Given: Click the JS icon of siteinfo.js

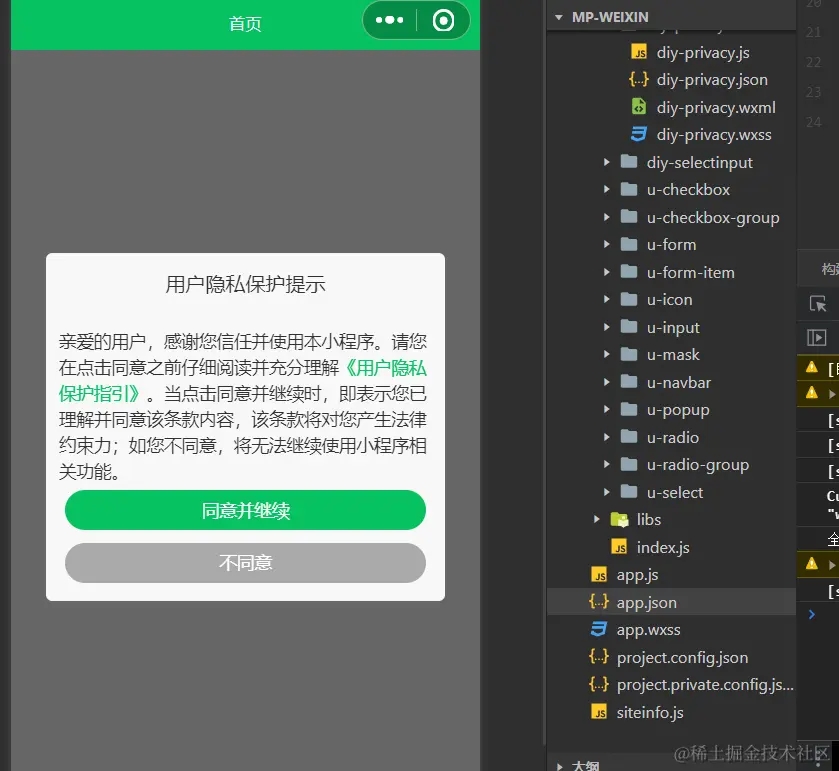Looking at the screenshot, I should pos(599,712).
